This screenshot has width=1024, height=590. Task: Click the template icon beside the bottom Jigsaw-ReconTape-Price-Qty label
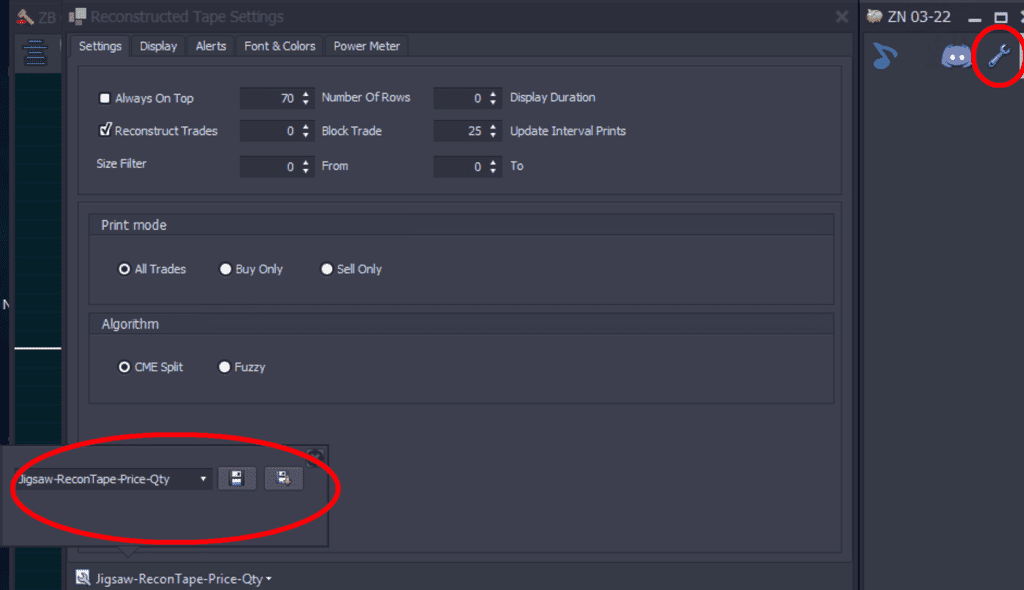[x=83, y=578]
